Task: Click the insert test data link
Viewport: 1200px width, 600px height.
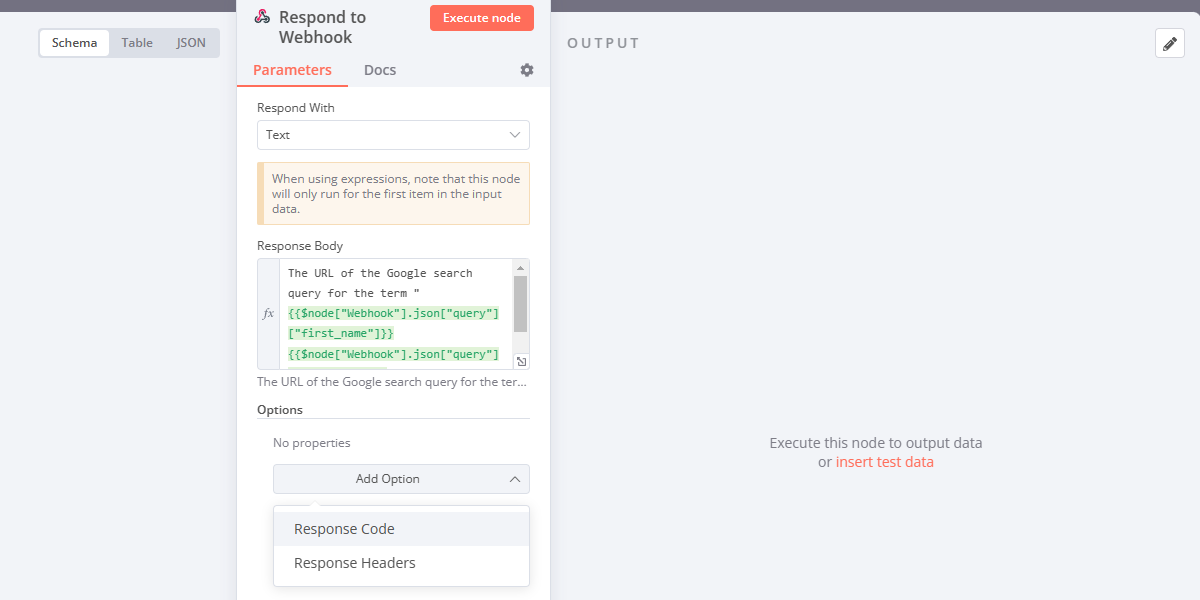Action: click(x=885, y=461)
